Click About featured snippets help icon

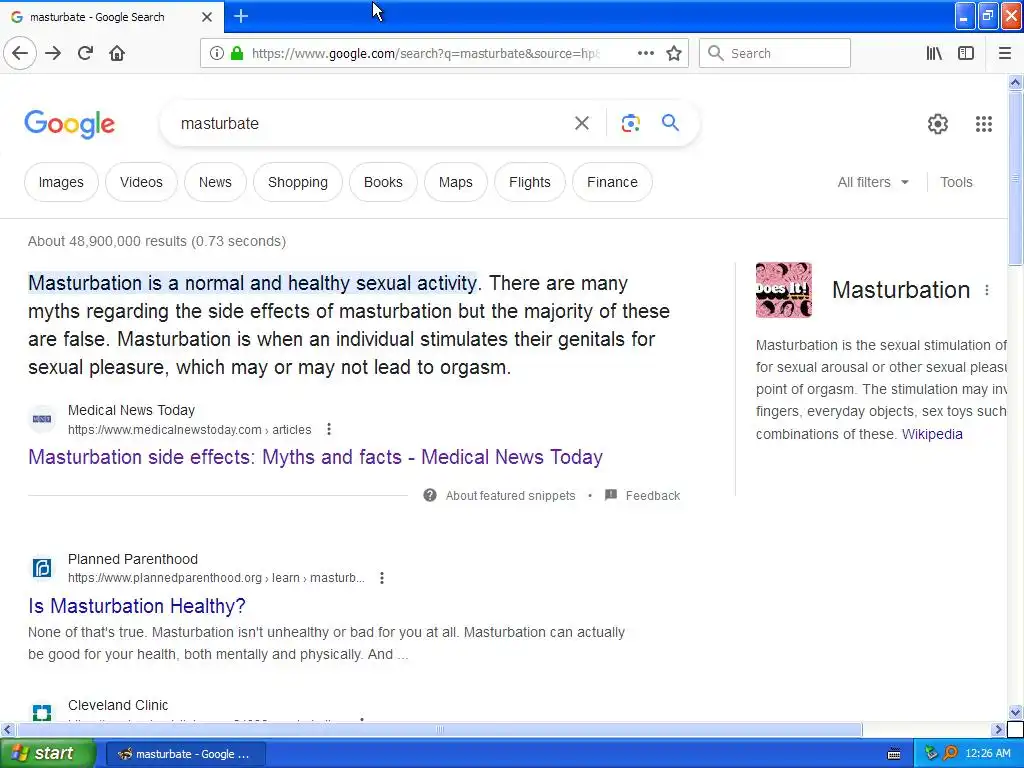[430, 495]
